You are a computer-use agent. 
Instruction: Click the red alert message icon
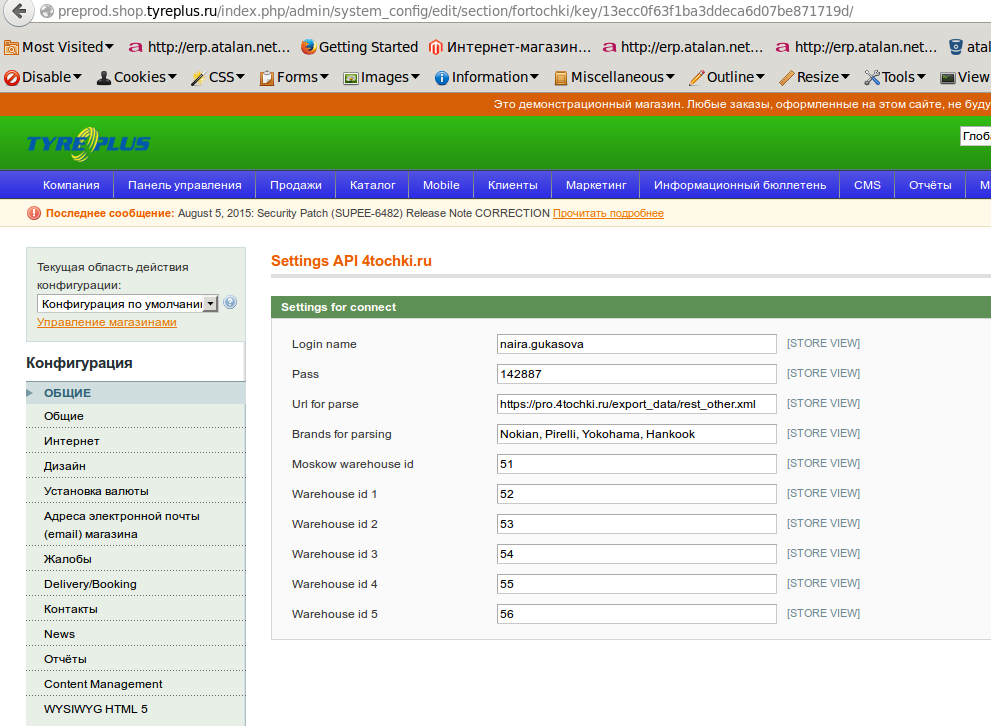[x=33, y=214]
